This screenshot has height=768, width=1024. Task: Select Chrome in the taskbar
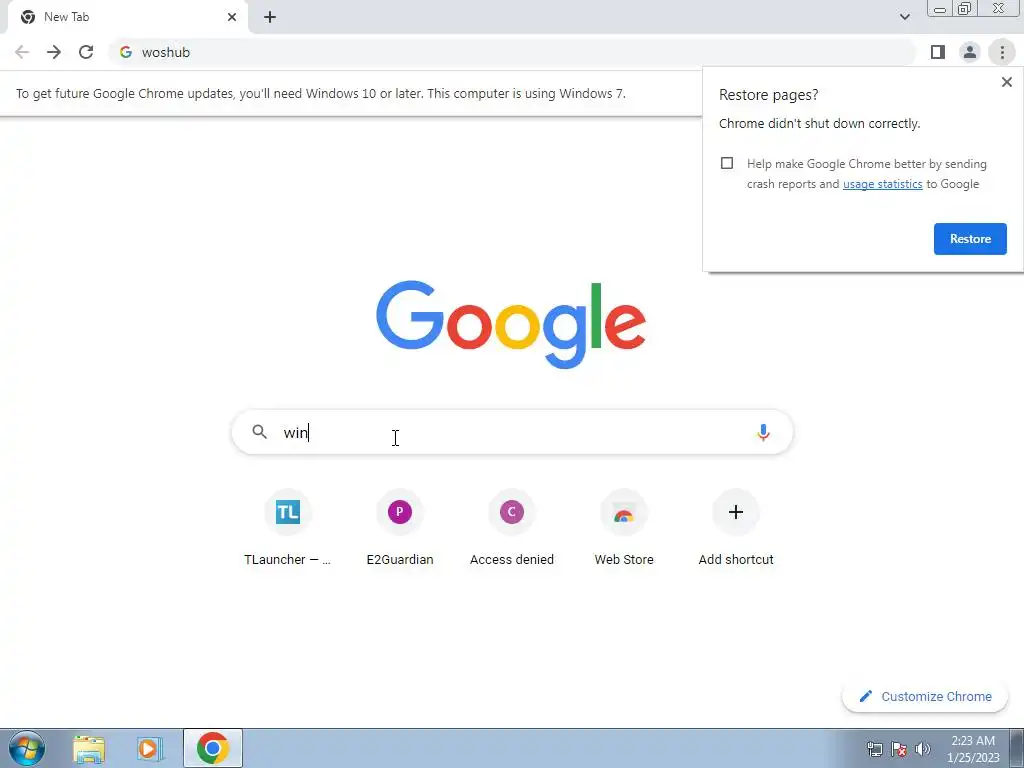tap(213, 748)
